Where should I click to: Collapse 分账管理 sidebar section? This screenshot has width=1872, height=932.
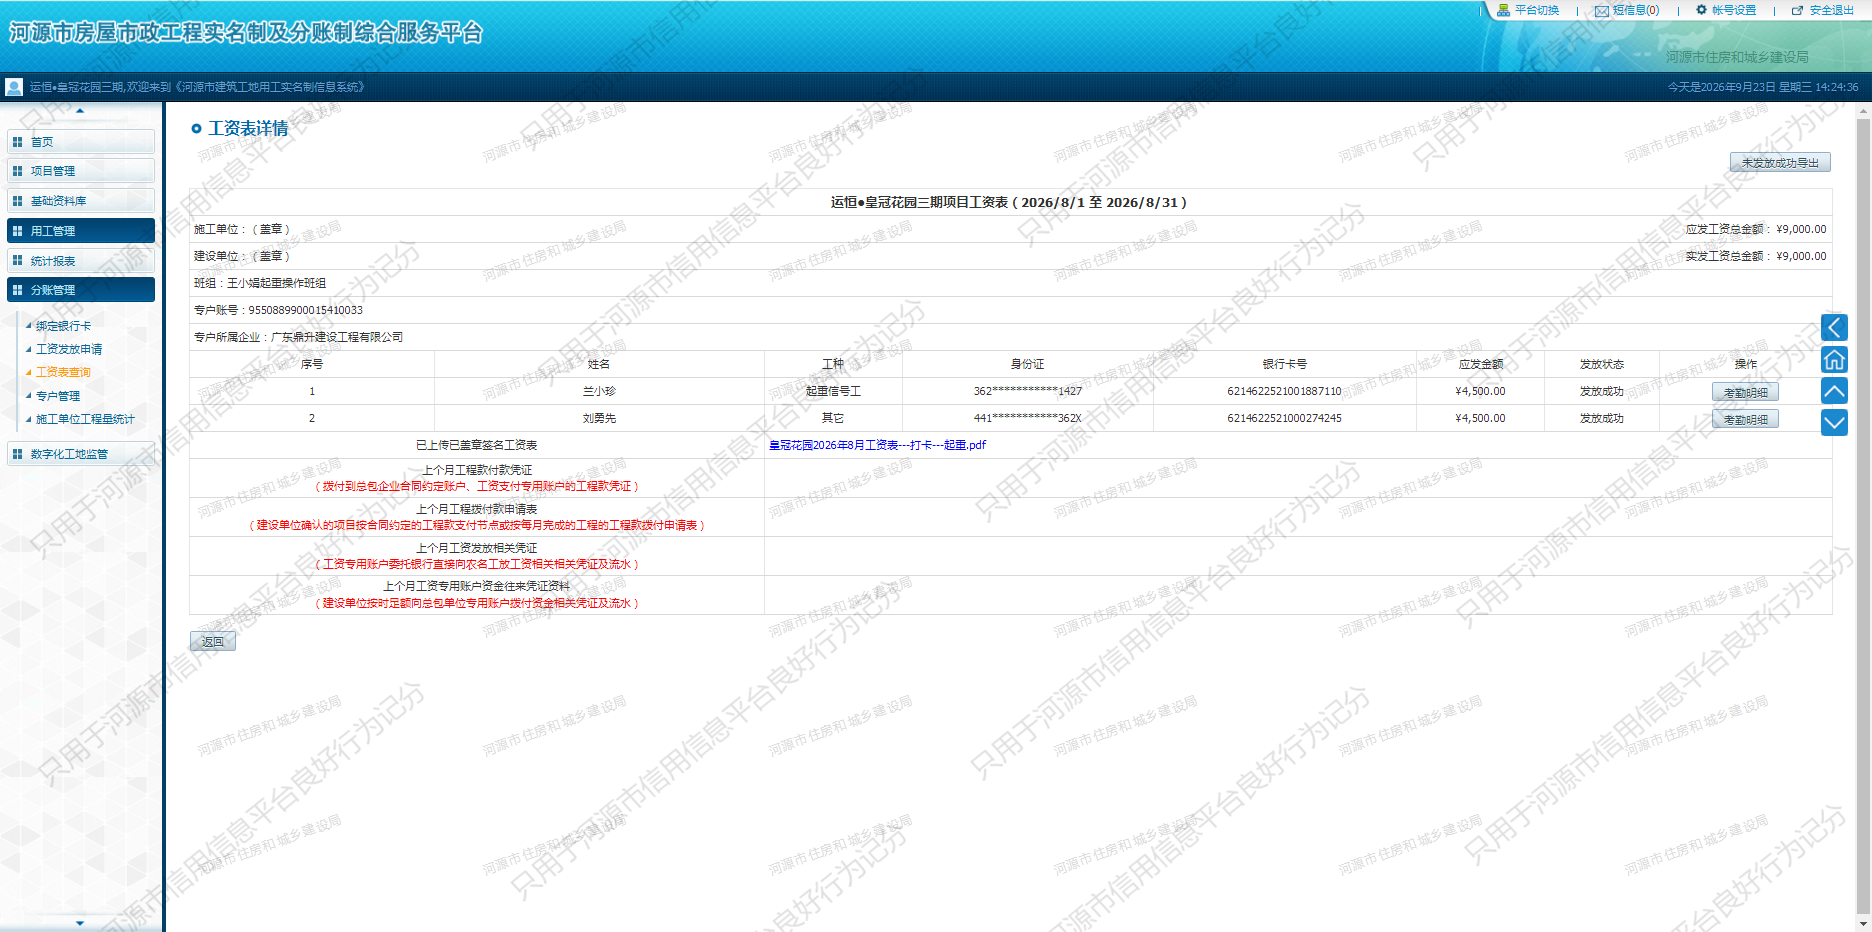[x=81, y=290]
